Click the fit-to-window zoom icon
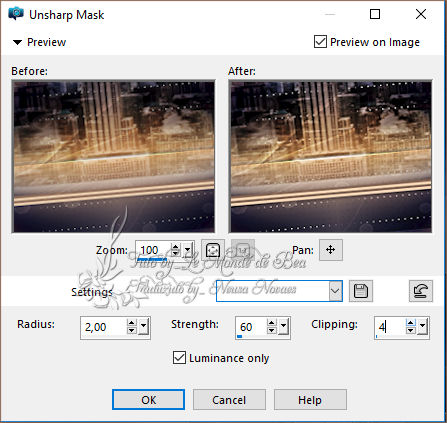 click(213, 250)
